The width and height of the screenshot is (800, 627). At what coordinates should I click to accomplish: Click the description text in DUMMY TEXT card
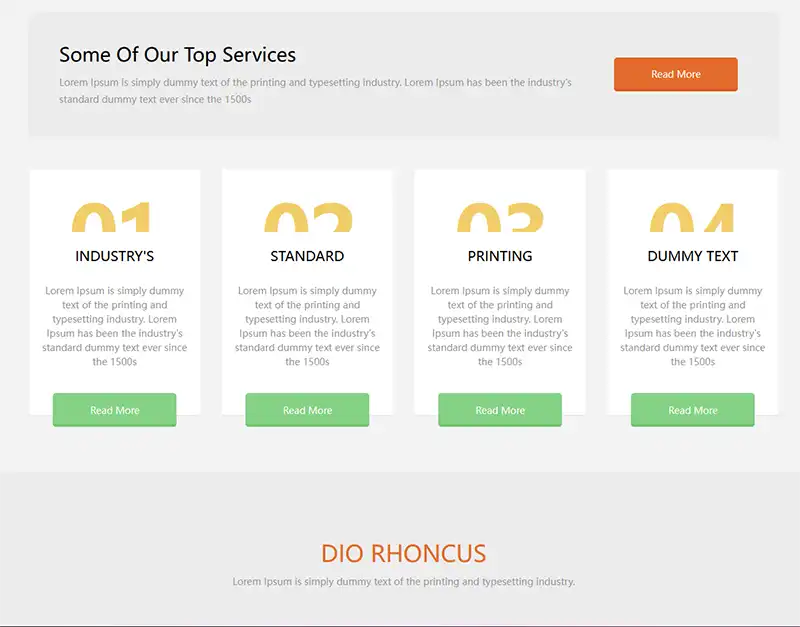point(693,326)
